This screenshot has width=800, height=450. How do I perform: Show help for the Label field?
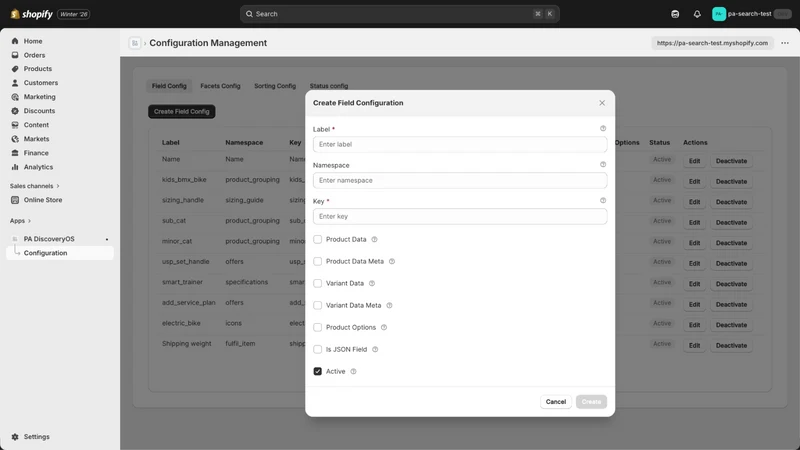coord(603,129)
